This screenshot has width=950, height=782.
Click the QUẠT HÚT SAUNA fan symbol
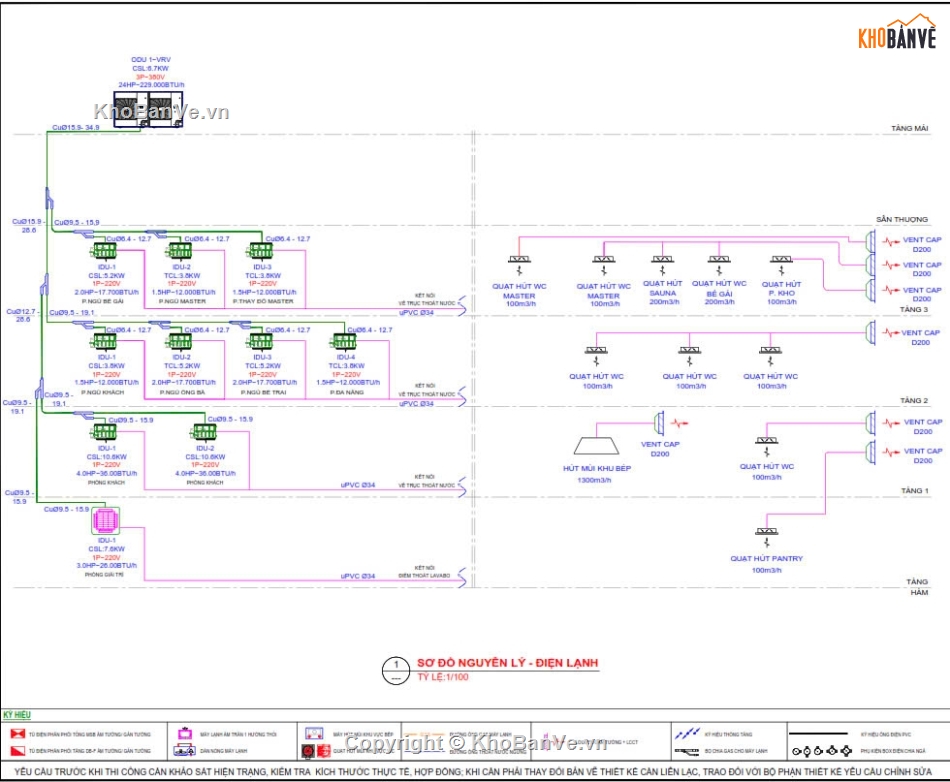pos(662,263)
